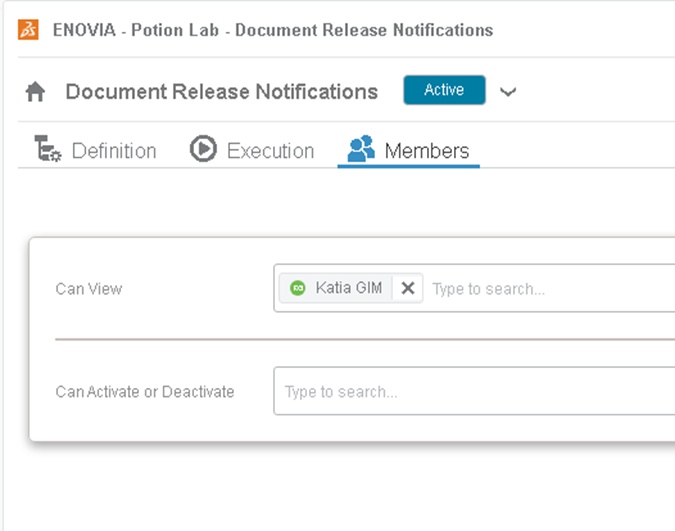Click the 3DS ENOVIA logo icon
This screenshot has height=531, width=675.
pyautogui.click(x=29, y=29)
